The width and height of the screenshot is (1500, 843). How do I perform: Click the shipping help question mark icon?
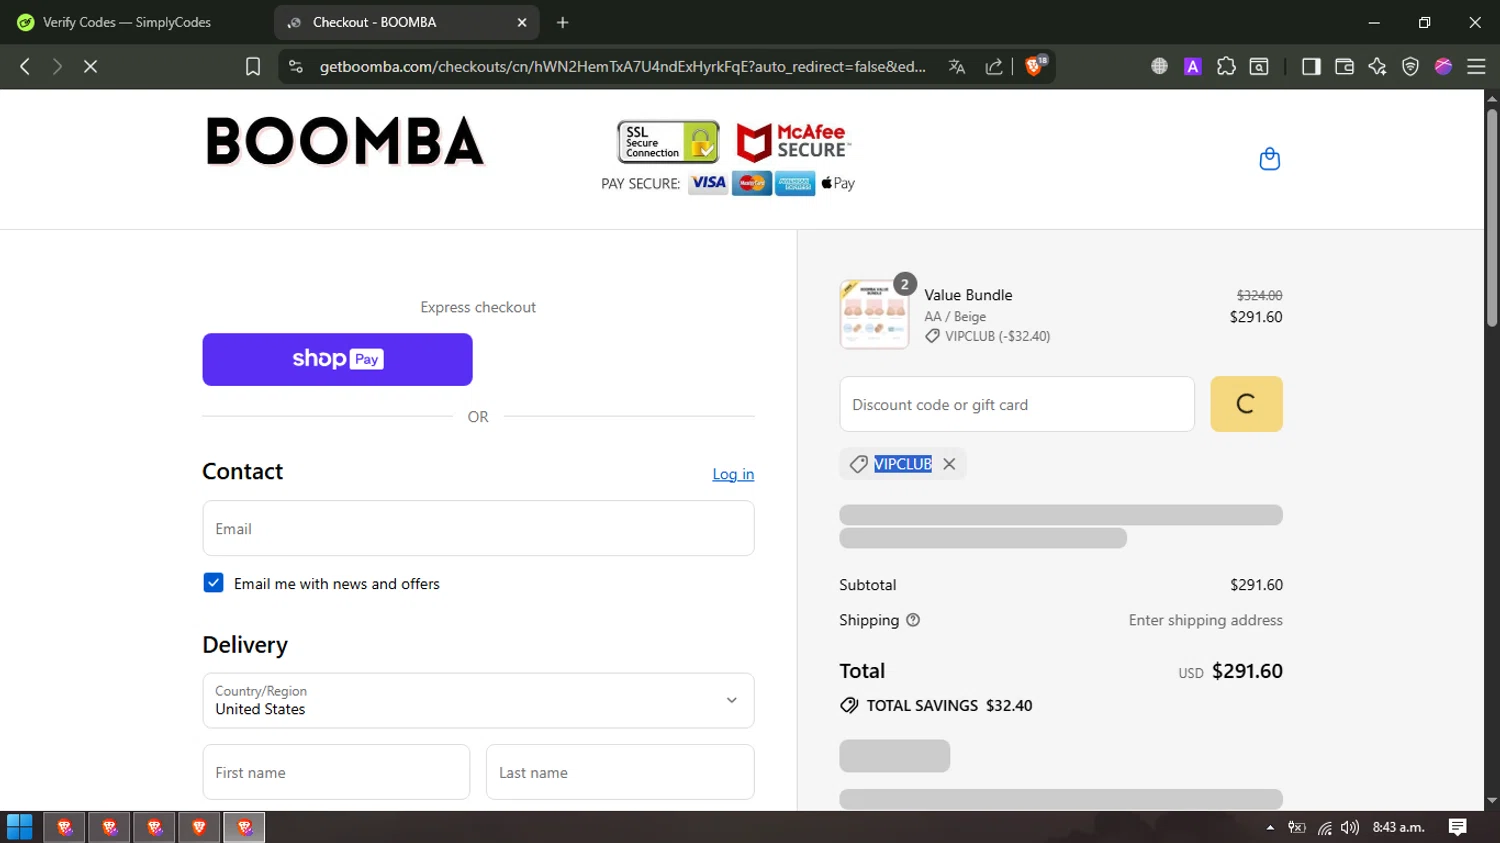[x=913, y=620]
